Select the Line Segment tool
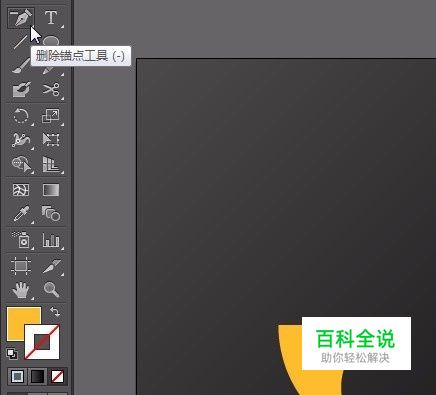This screenshot has width=436, height=395. point(21,42)
